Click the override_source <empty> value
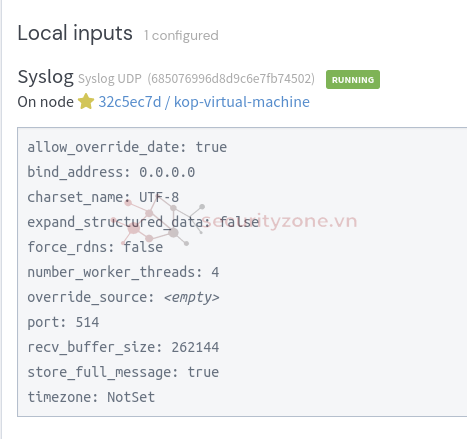This screenshot has width=467, height=439. coord(191,297)
